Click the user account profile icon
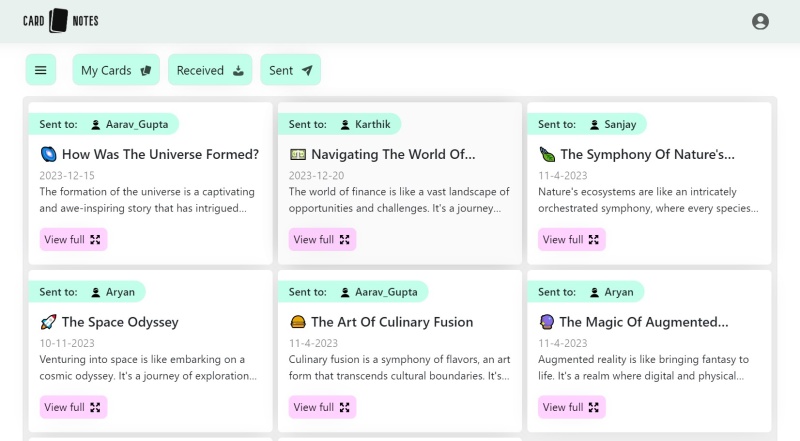 (x=760, y=21)
